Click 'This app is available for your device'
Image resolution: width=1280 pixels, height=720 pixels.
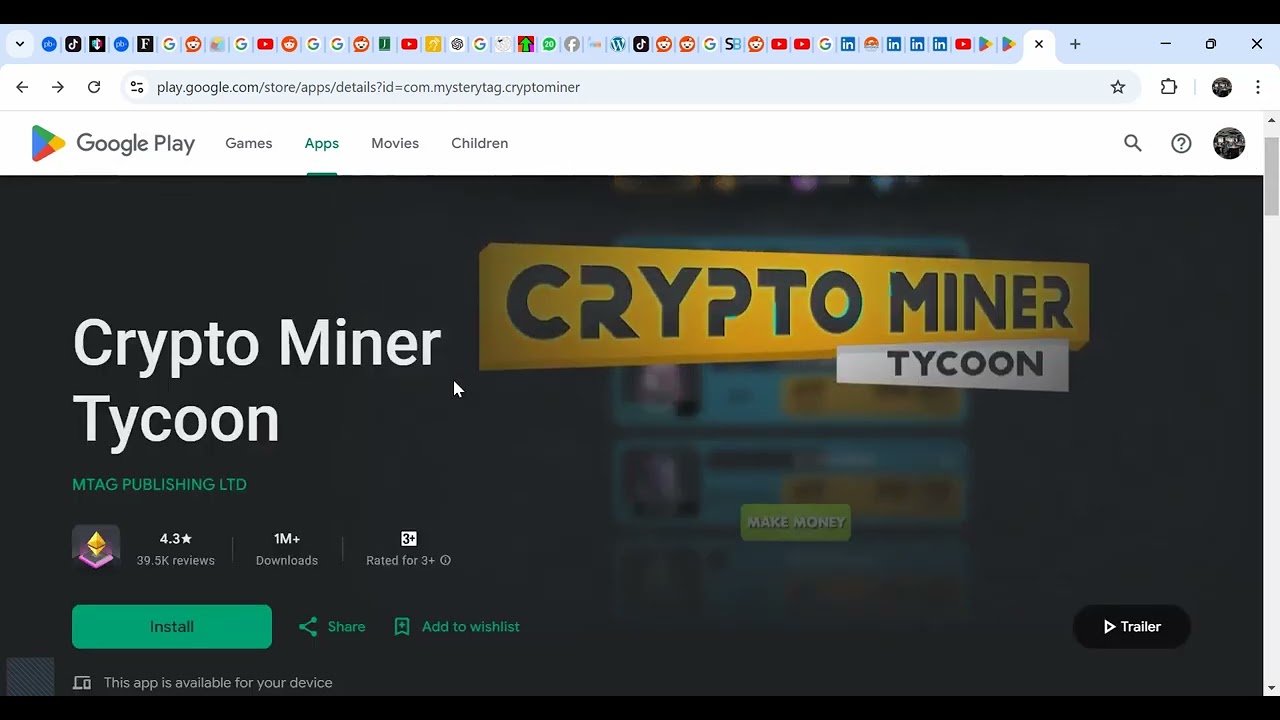pyautogui.click(x=218, y=683)
